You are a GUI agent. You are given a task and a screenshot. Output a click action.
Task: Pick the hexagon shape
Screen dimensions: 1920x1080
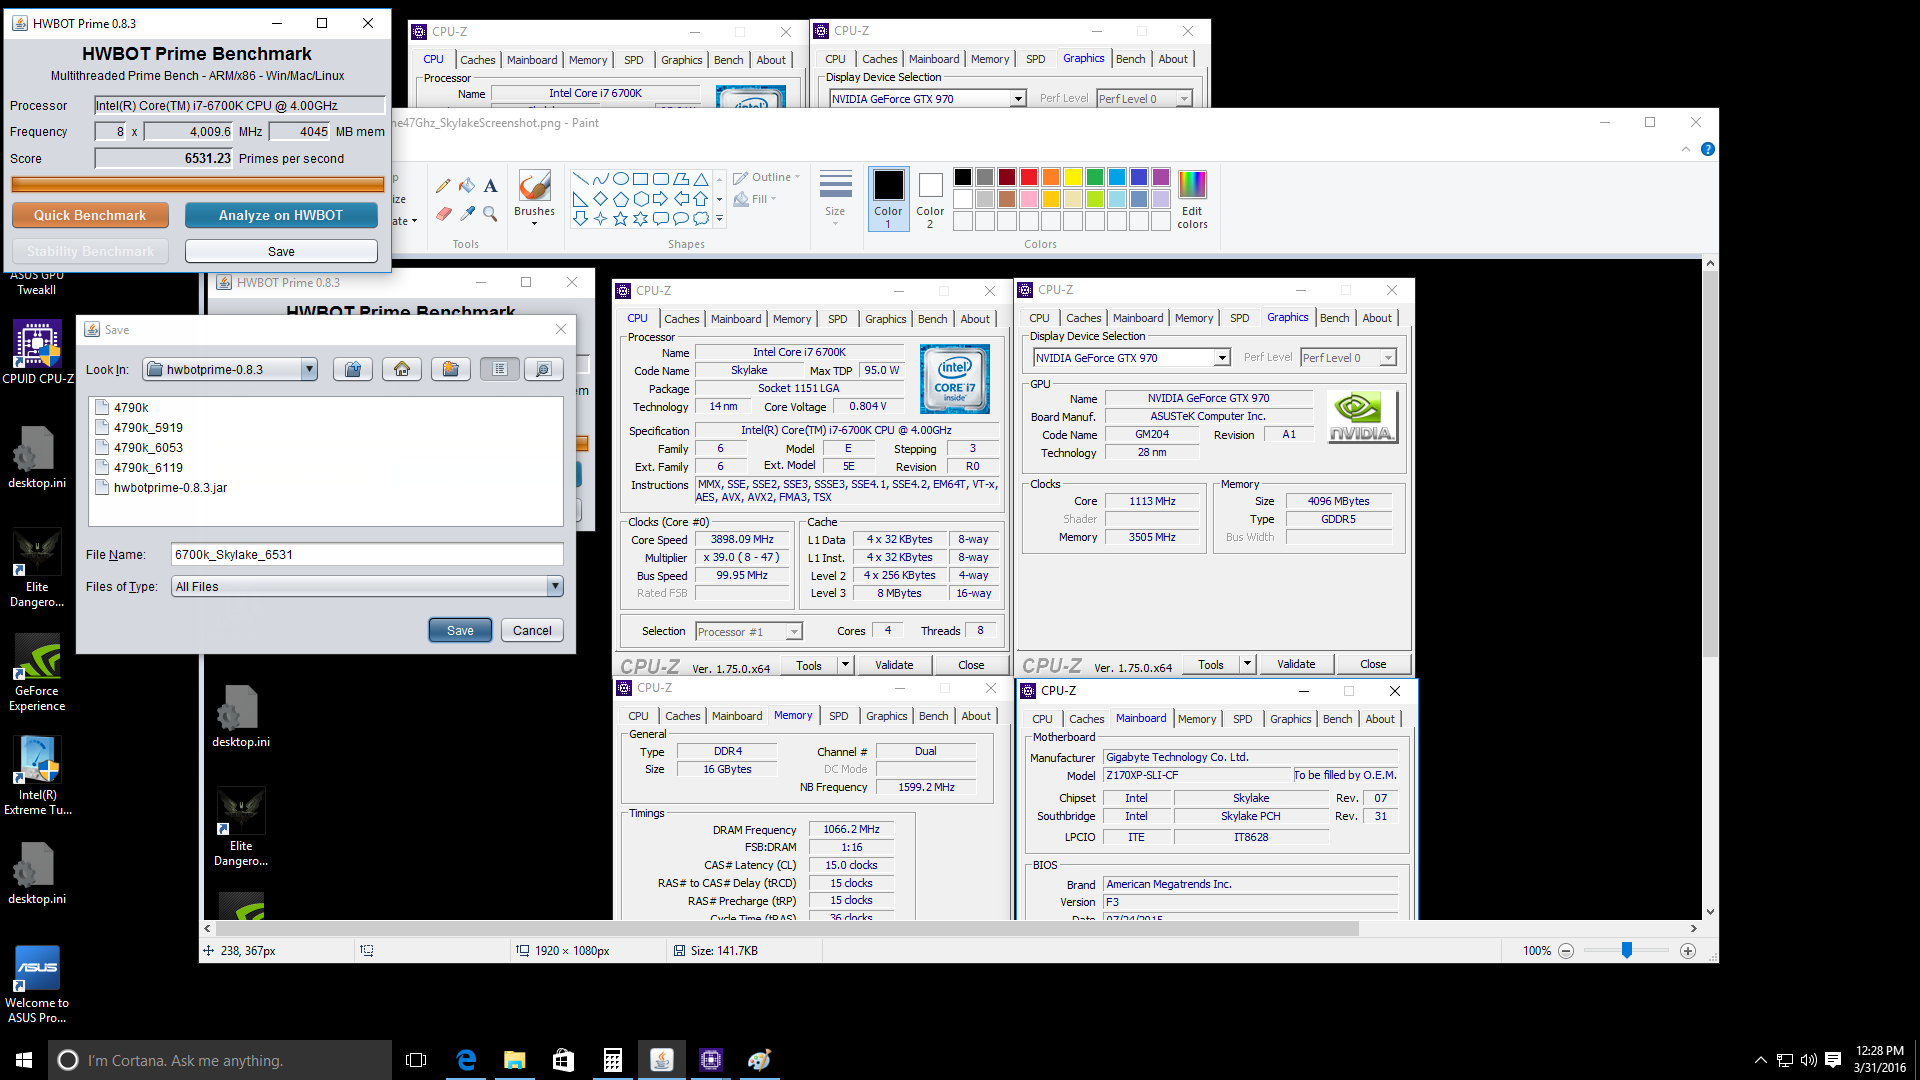641,199
